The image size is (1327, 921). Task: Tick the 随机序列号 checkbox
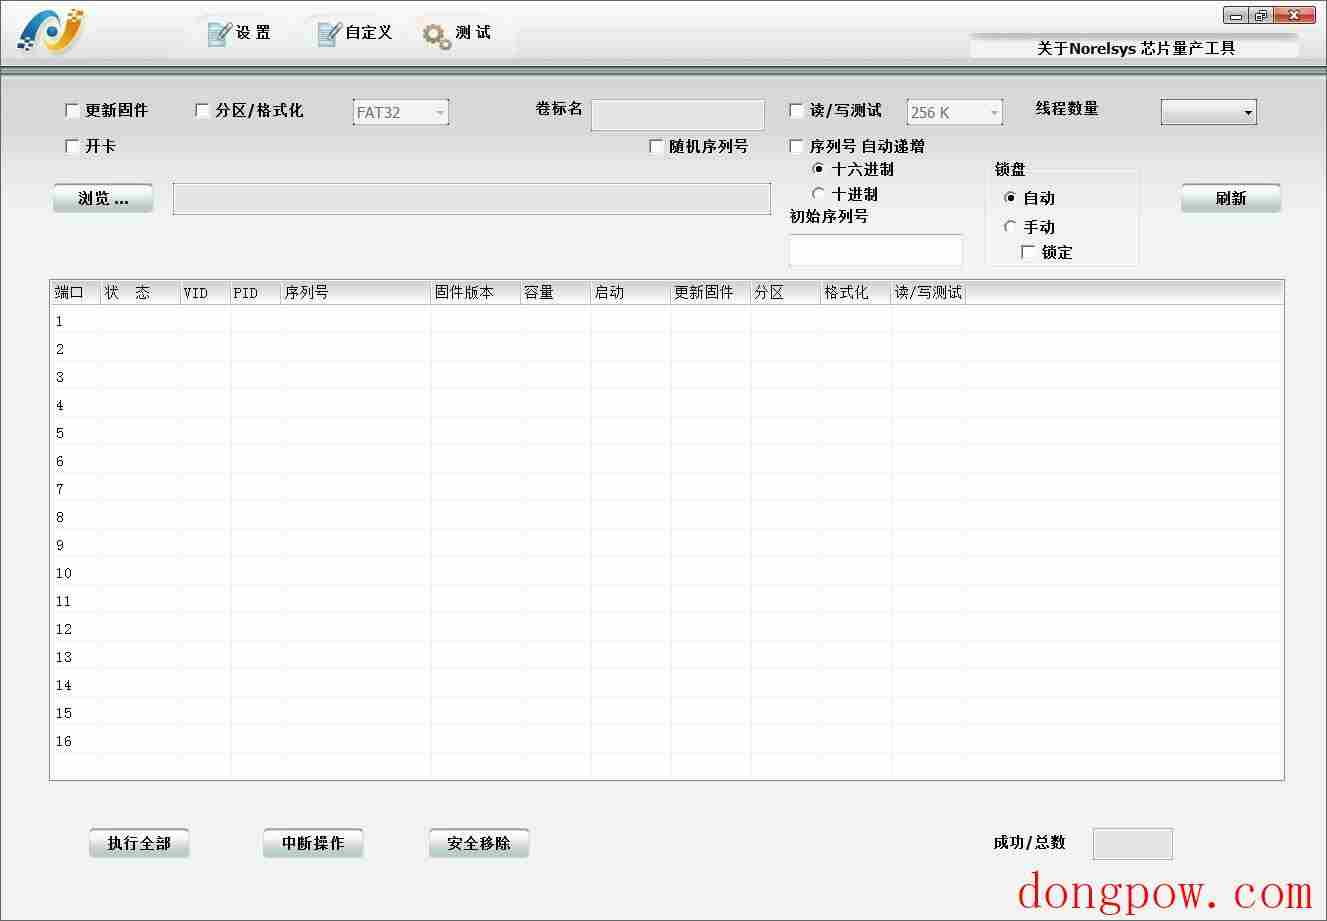coord(656,147)
